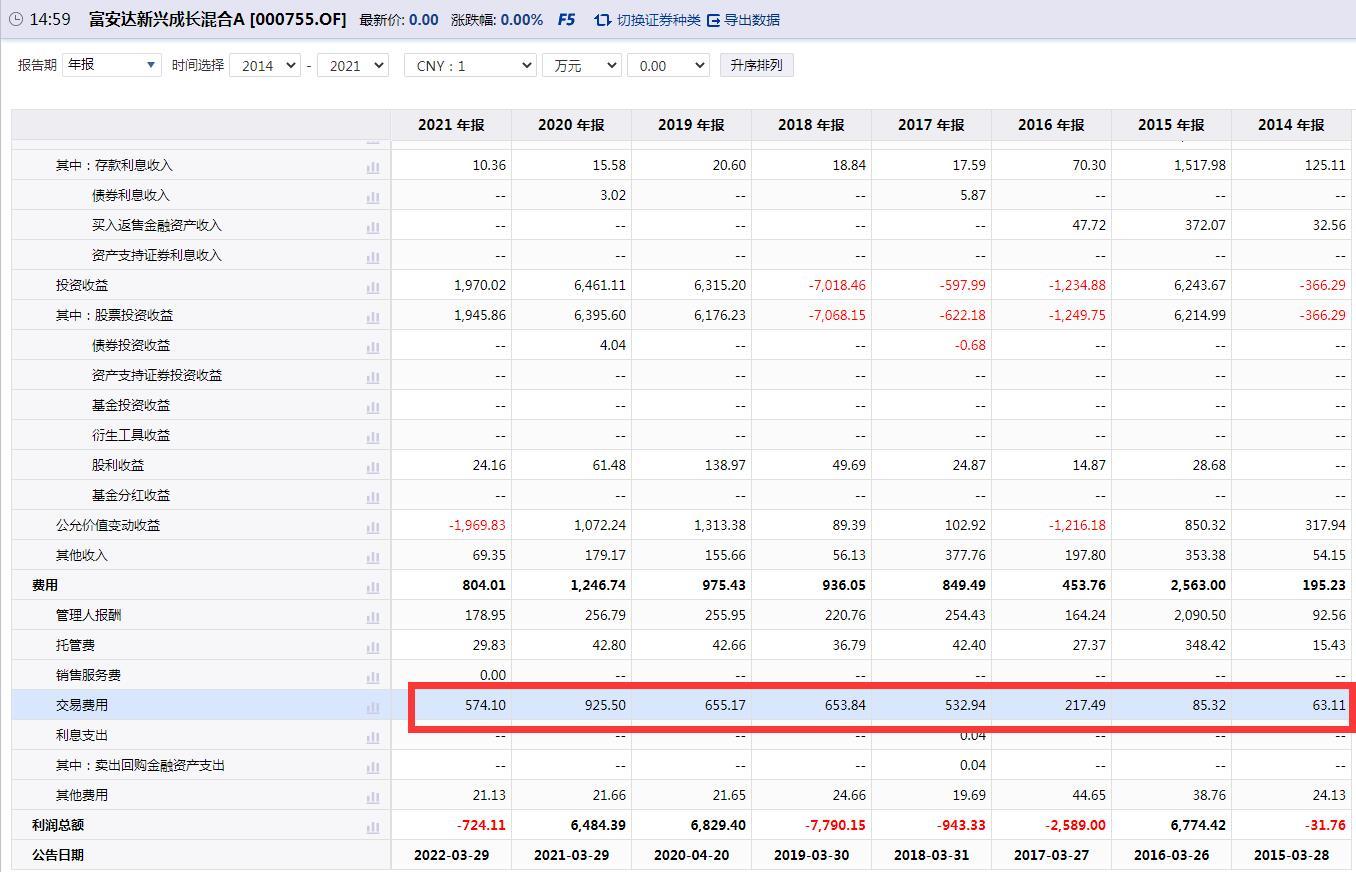
Task: Click chart icon for 其他收入 row
Action: click(373, 556)
